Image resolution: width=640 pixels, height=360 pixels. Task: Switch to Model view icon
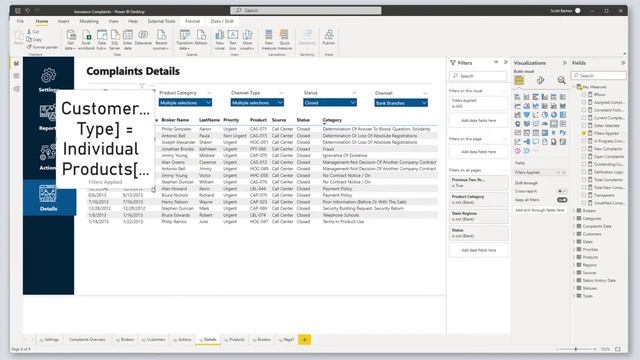(16, 89)
